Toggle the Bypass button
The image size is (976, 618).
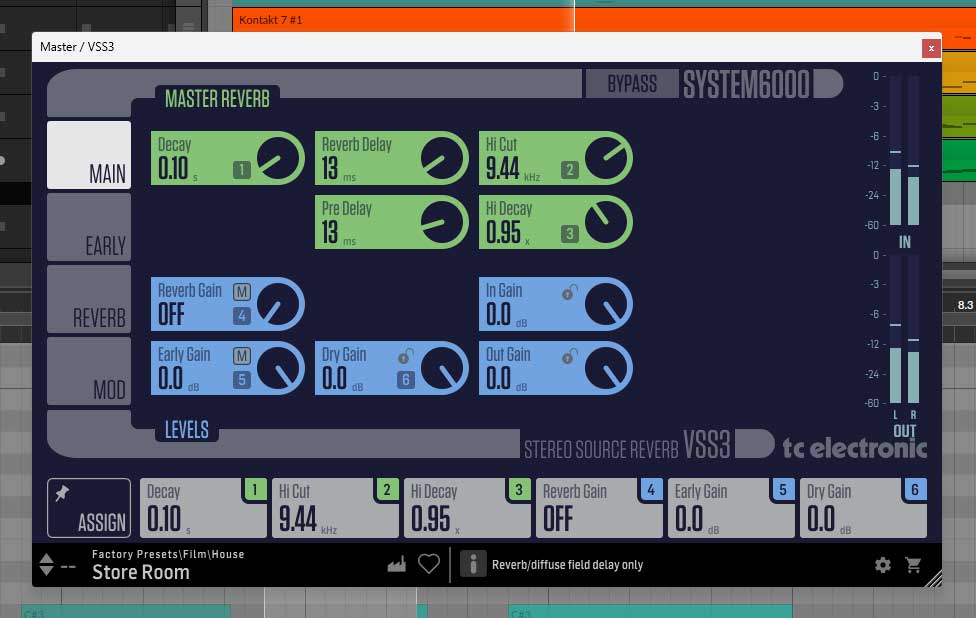coord(632,84)
